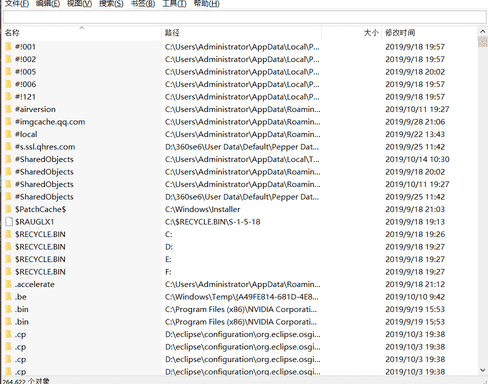The height and width of the screenshot is (384, 488).
Task: Select the file name $RAUGLX1
Action: (34, 222)
